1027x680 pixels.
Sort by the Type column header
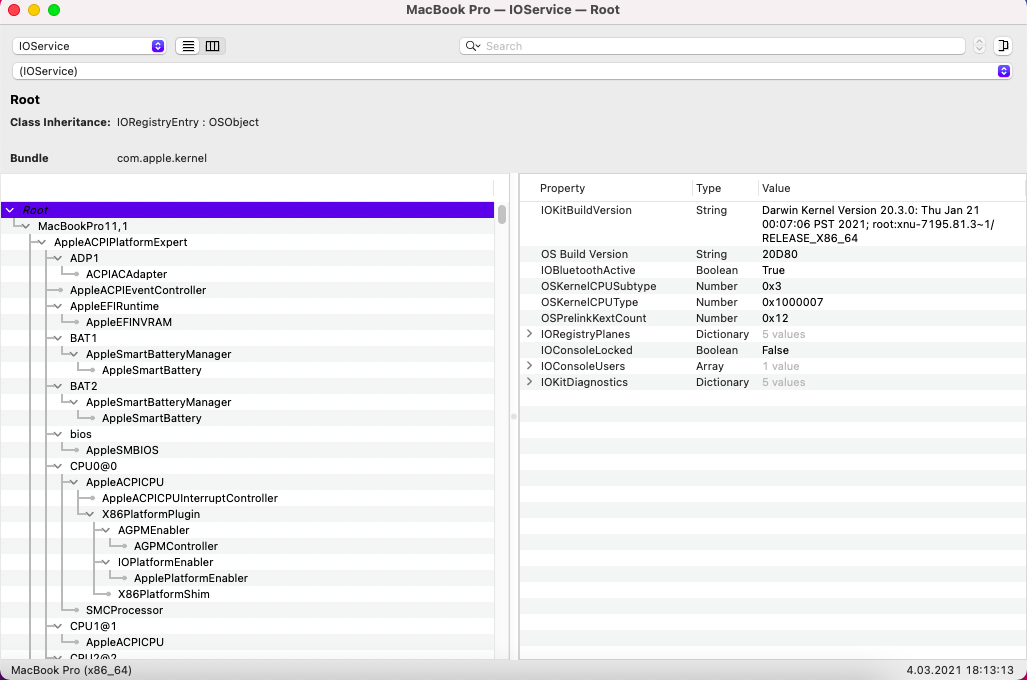tap(708, 188)
